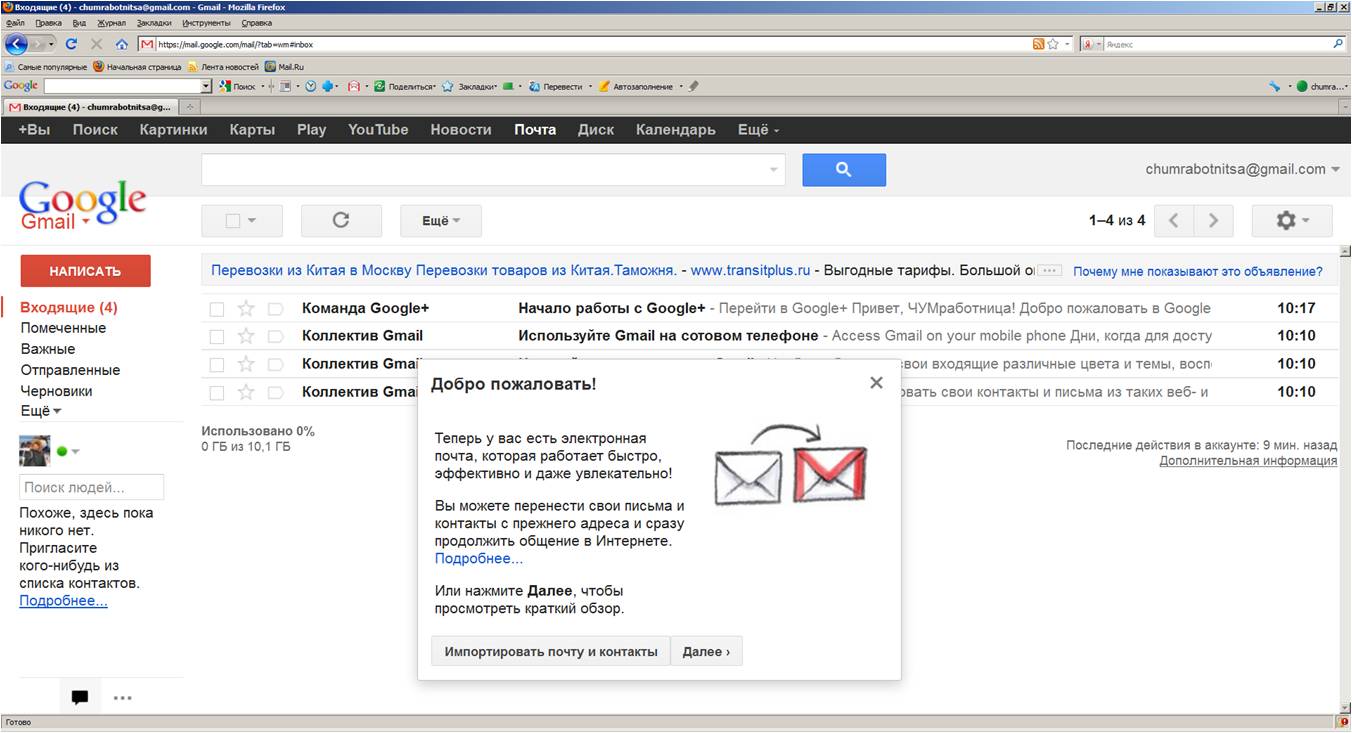
Task: Open the Закладки menu in the menu bar
Action: (154, 22)
